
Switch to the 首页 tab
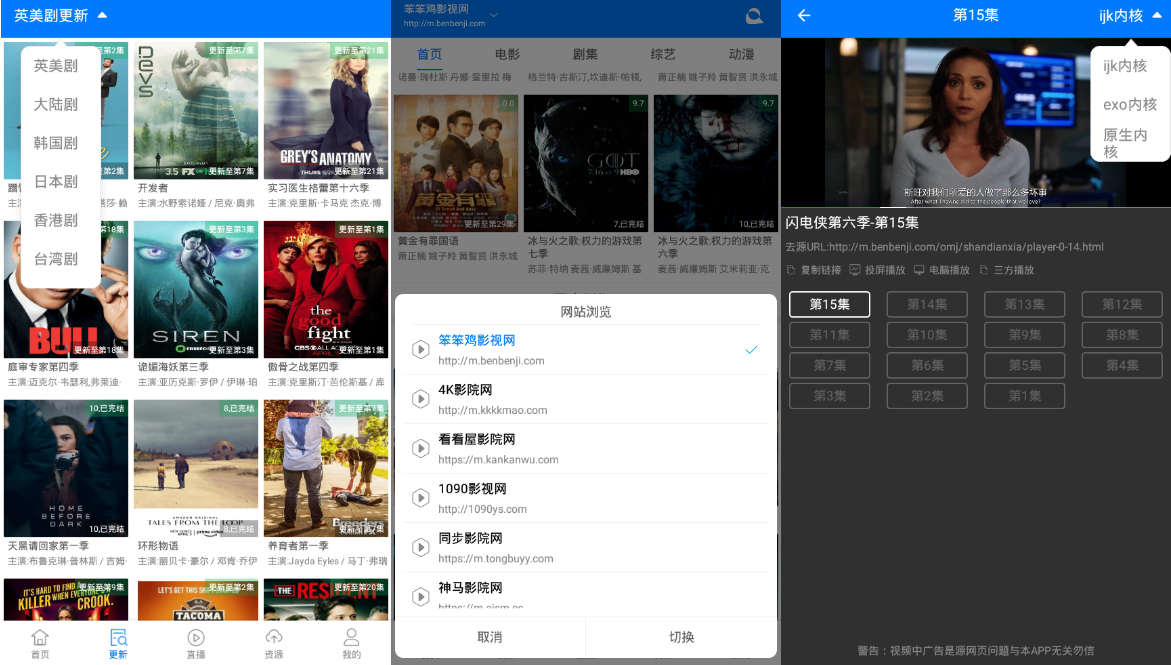(429, 54)
